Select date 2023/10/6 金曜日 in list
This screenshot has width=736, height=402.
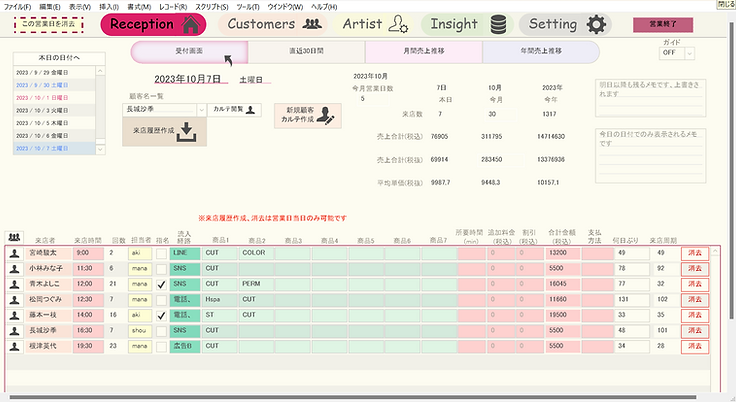54,136
